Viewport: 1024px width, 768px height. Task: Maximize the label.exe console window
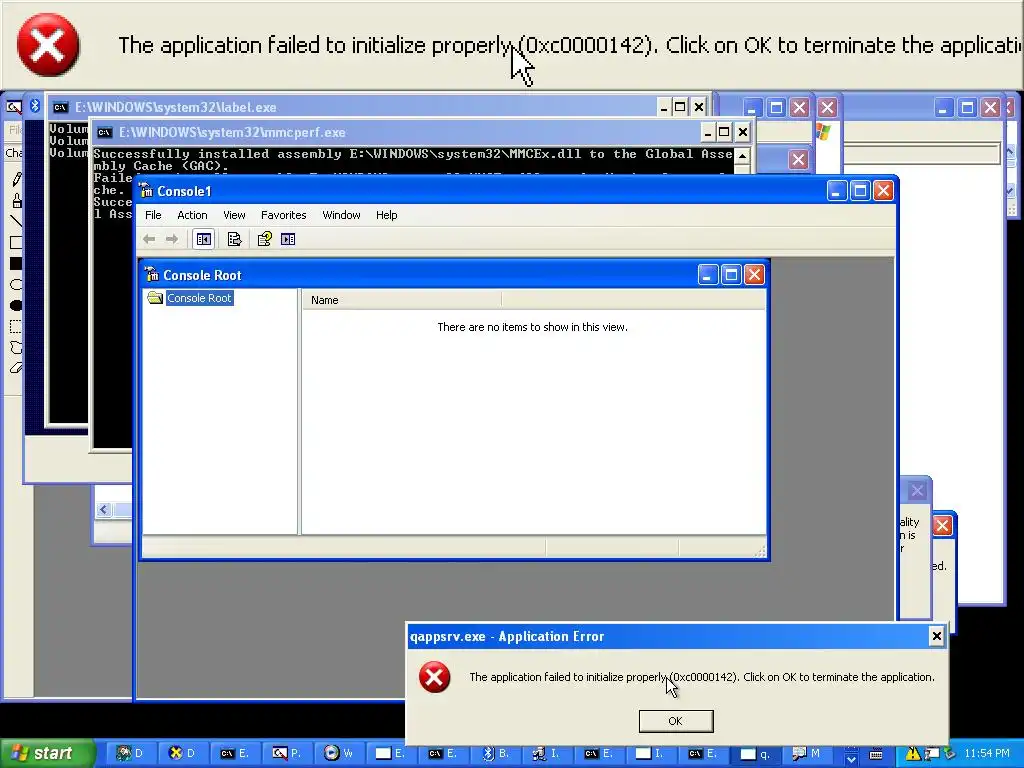pyautogui.click(x=680, y=107)
